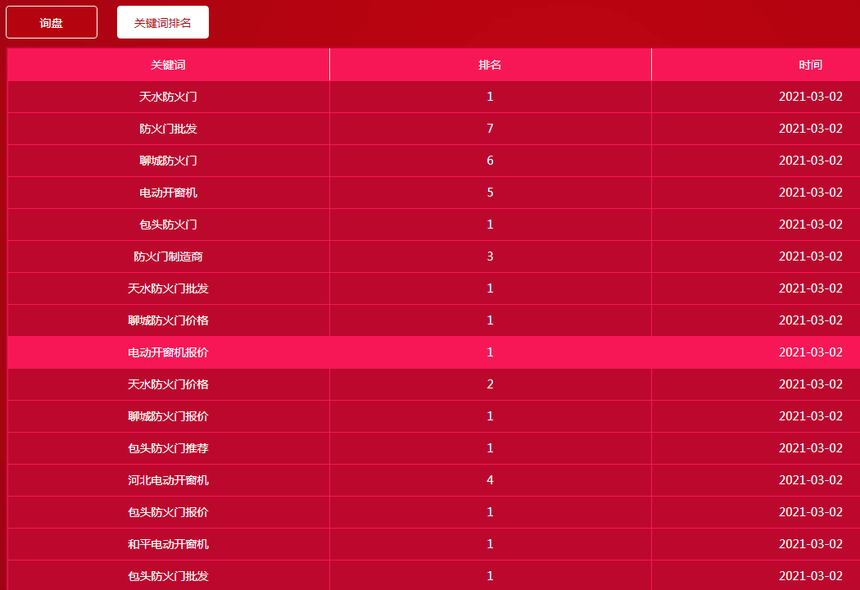Viewport: 860px width, 590px height.
Task: Select keyword 包头防火门报价
Action: [168, 512]
